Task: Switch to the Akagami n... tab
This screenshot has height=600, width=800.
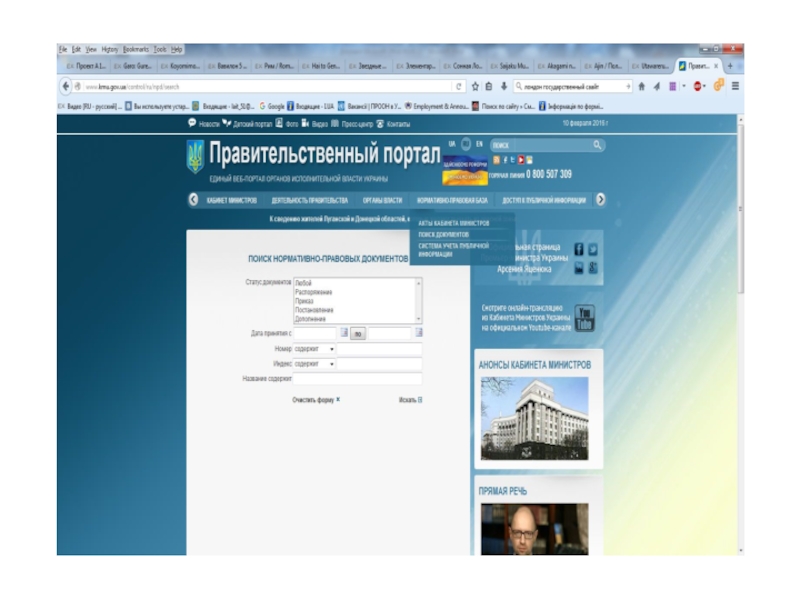Action: [556, 66]
